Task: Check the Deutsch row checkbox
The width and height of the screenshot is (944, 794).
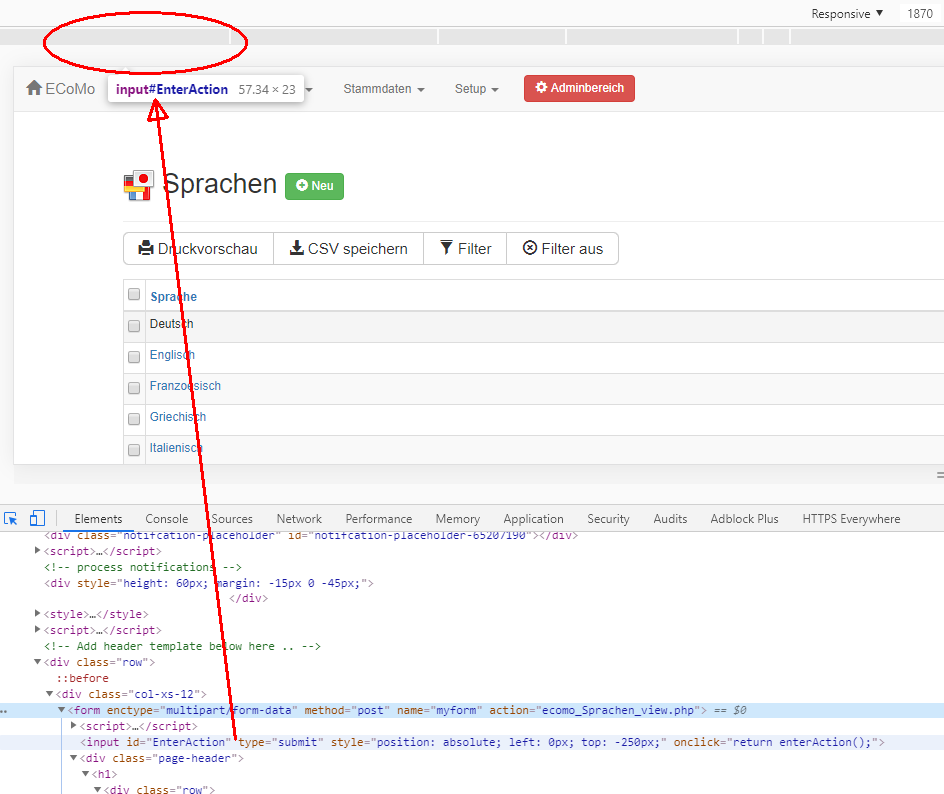Action: (x=134, y=326)
